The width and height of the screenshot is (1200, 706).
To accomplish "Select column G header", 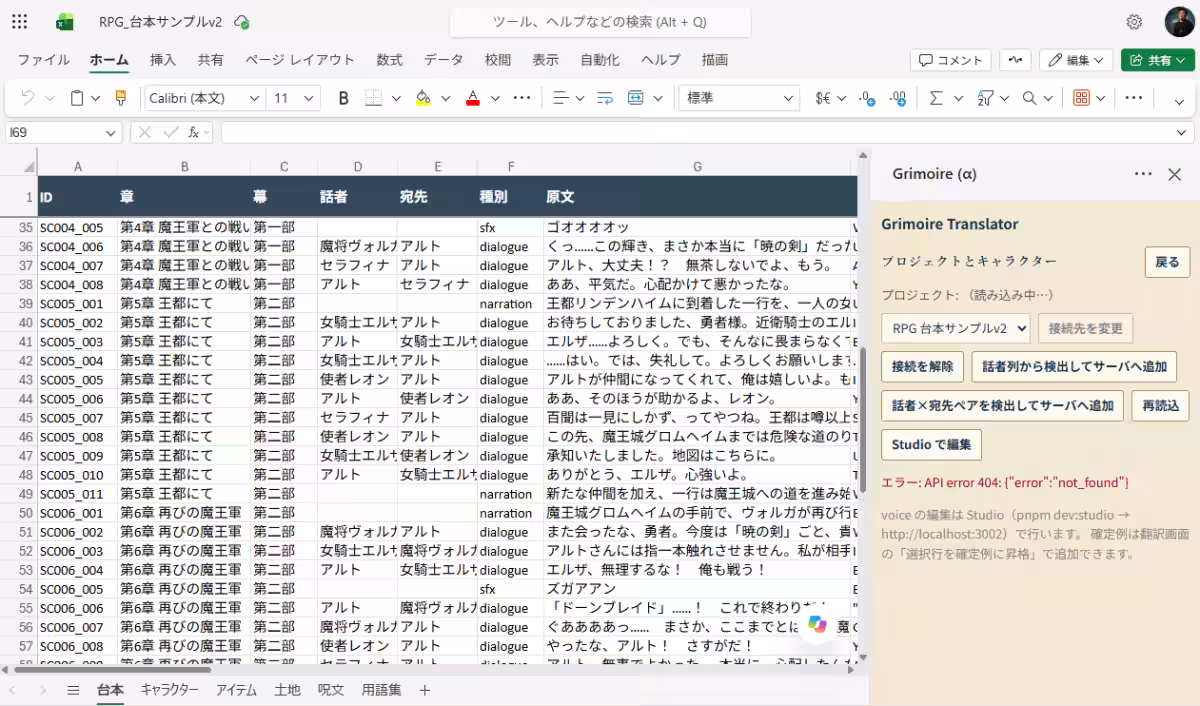I will point(697,166).
